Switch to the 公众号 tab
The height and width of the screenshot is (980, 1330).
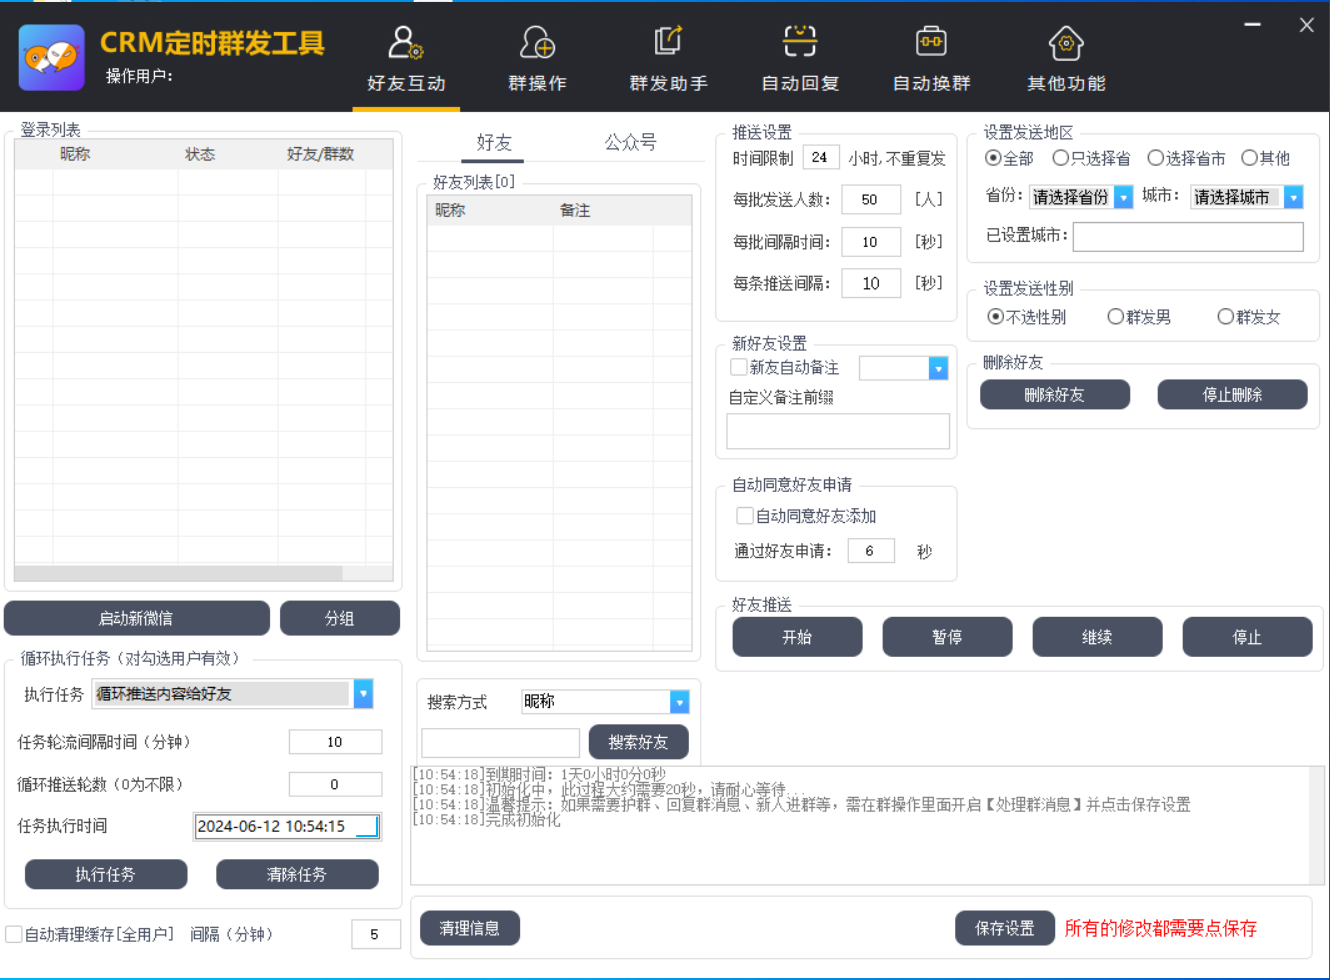click(630, 143)
